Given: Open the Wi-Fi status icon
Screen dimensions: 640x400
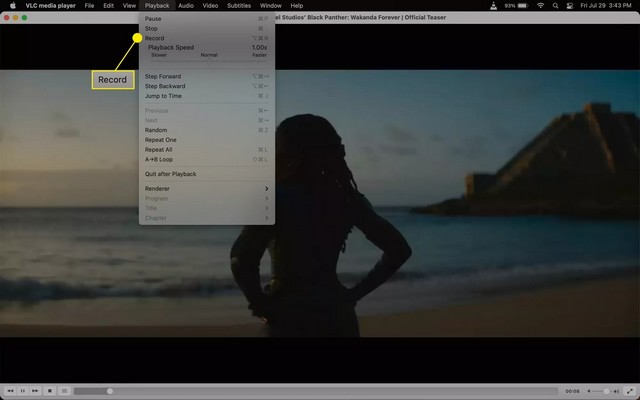Looking at the screenshot, I should [x=541, y=6].
